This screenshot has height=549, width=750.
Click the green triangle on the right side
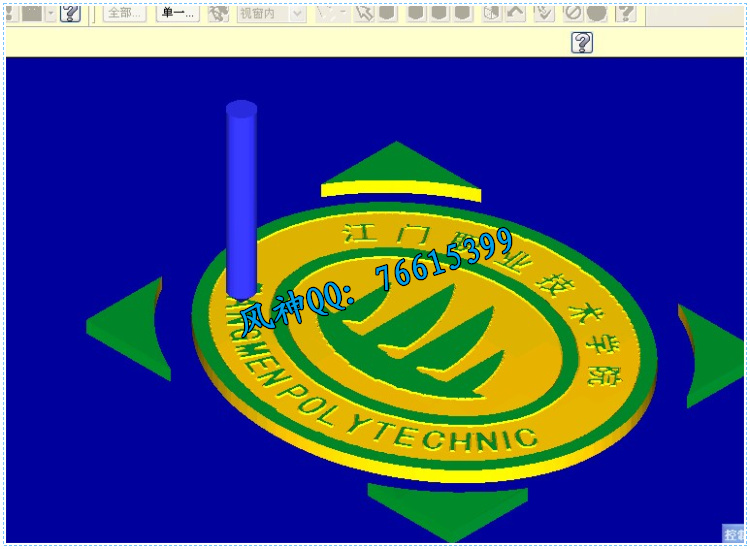(x=712, y=352)
